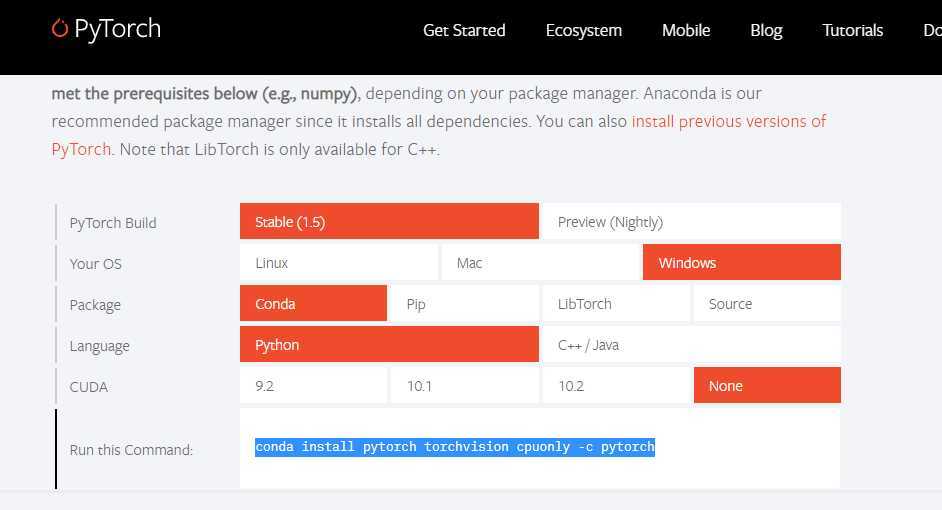This screenshot has height=510, width=942.
Task: Click the PyTorch flame logo icon
Action: pos(59,28)
